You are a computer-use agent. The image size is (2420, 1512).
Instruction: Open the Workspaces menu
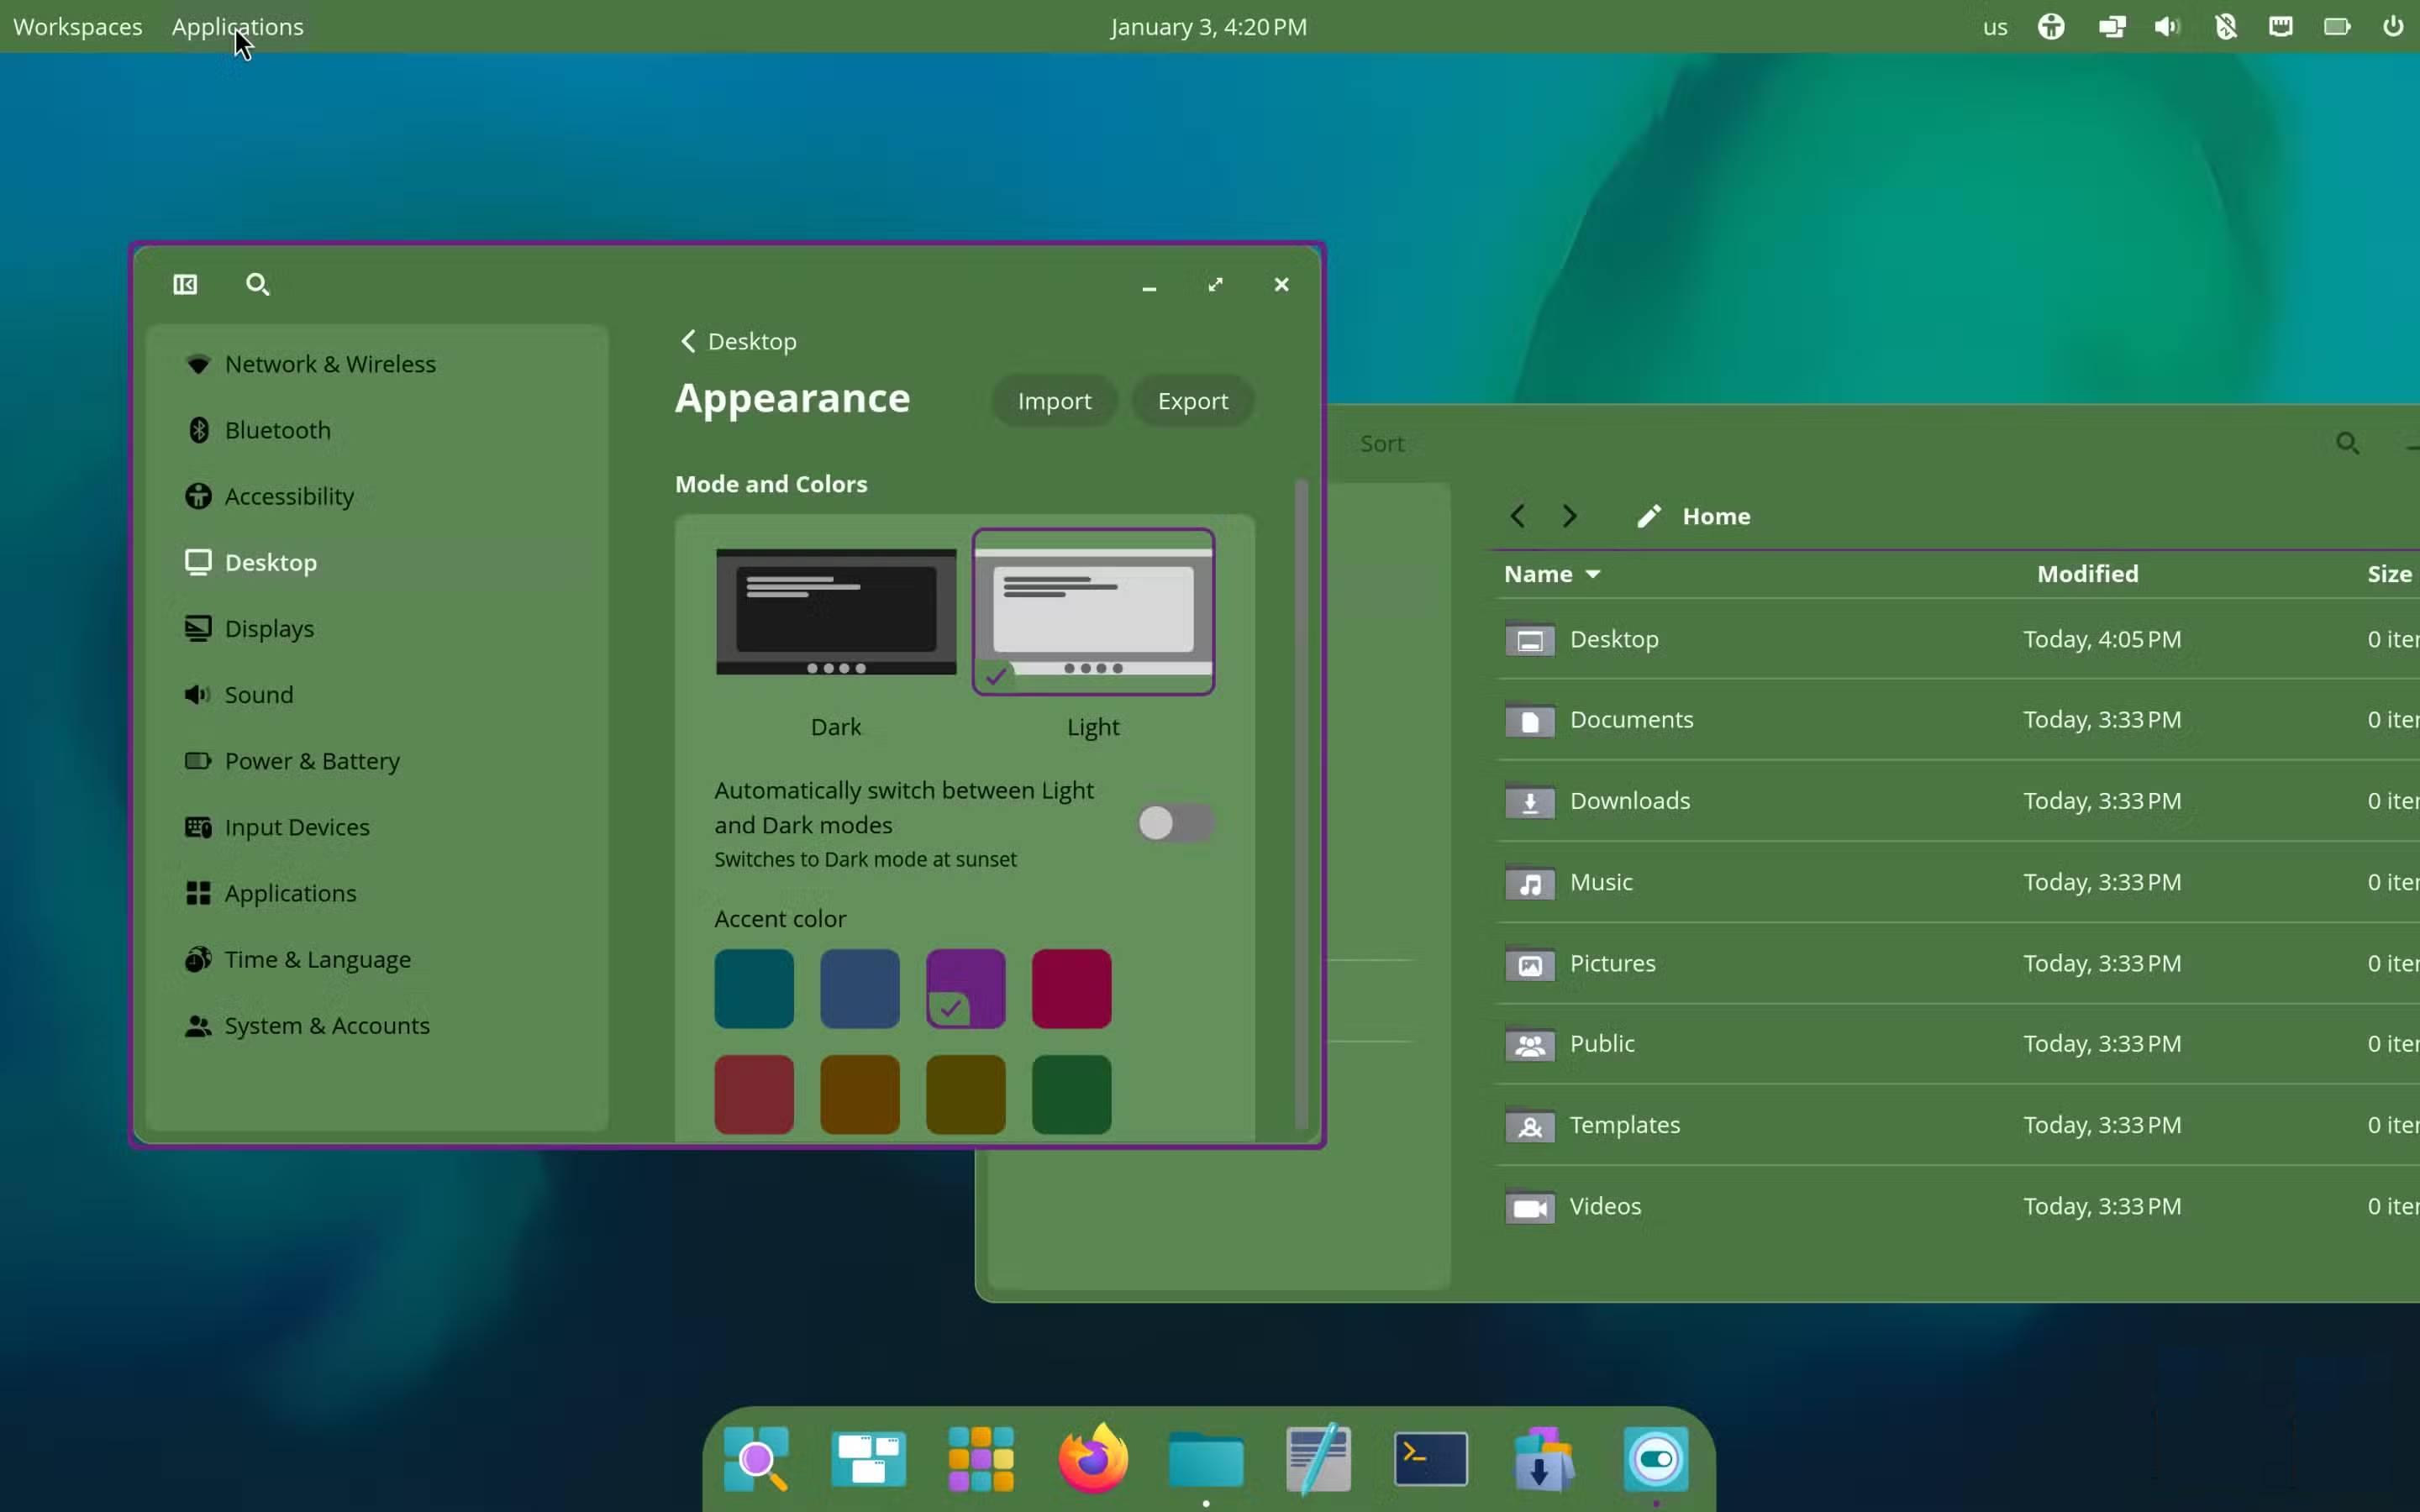[x=77, y=27]
